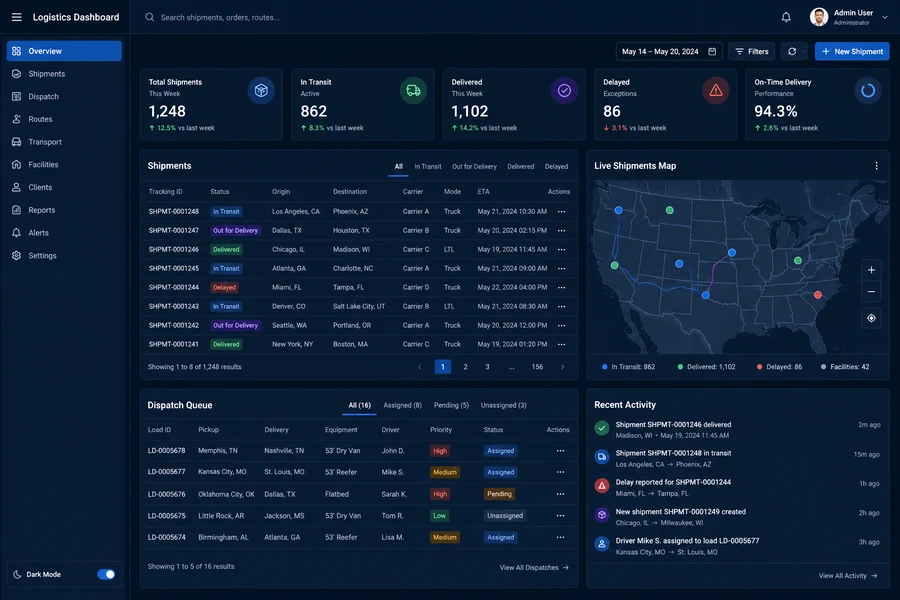Click the On-Time Delivery ring icon
The width and height of the screenshot is (900, 600).
[868, 91]
